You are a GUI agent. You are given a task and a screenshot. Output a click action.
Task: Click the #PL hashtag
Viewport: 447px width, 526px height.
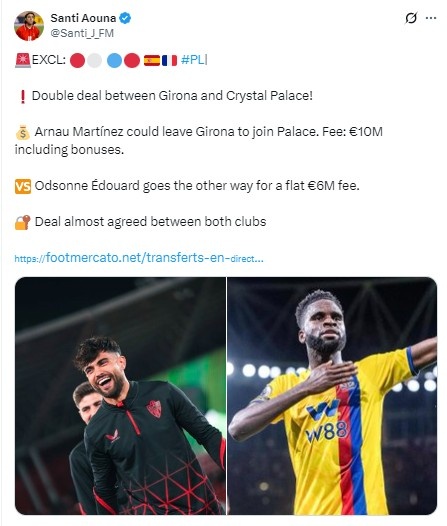[x=193, y=60]
